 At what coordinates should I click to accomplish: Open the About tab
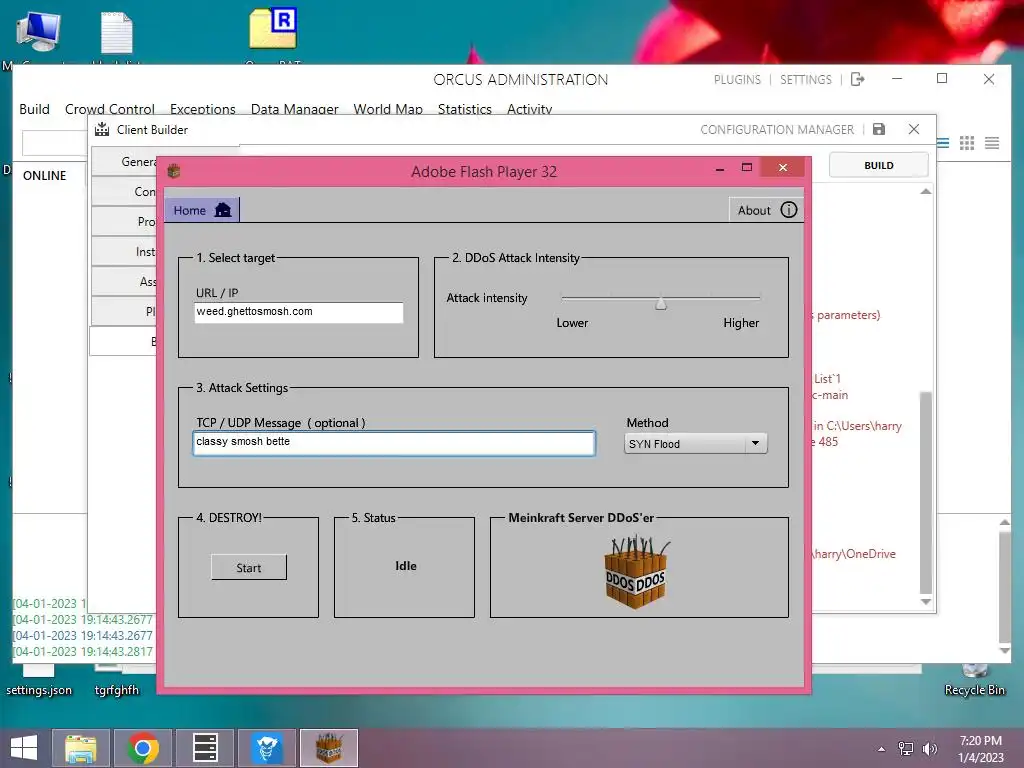click(x=766, y=210)
